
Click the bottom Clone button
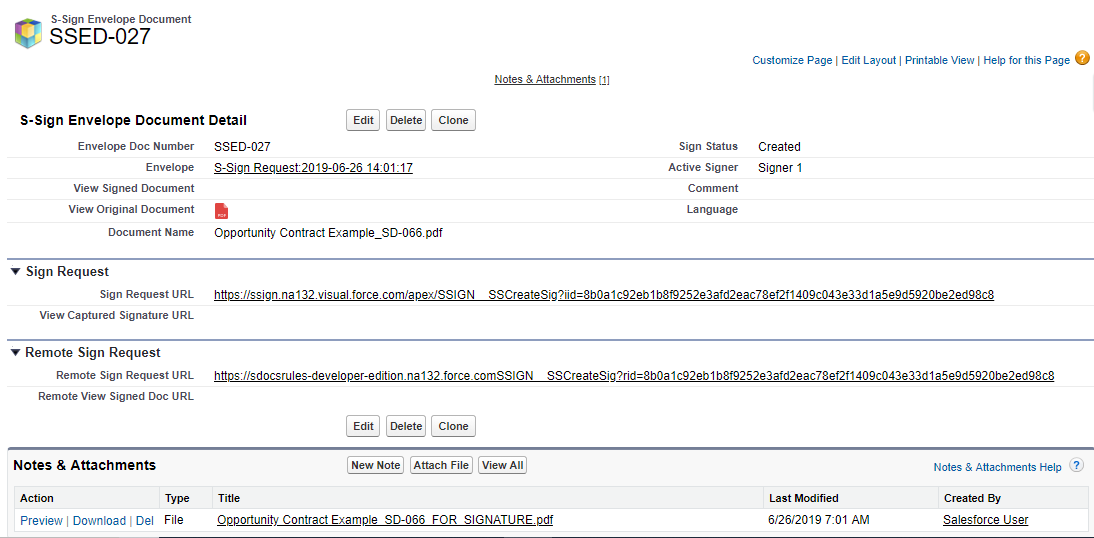coord(454,426)
